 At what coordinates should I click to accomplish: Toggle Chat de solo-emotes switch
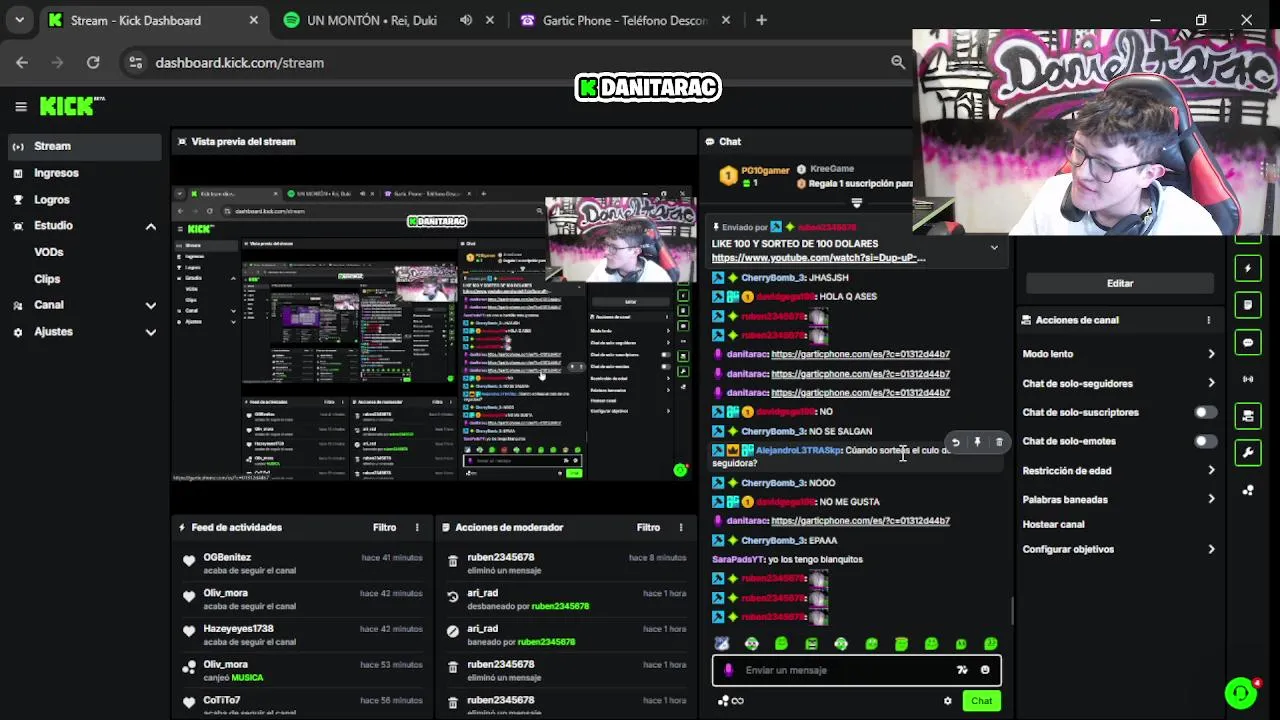pos(1205,441)
